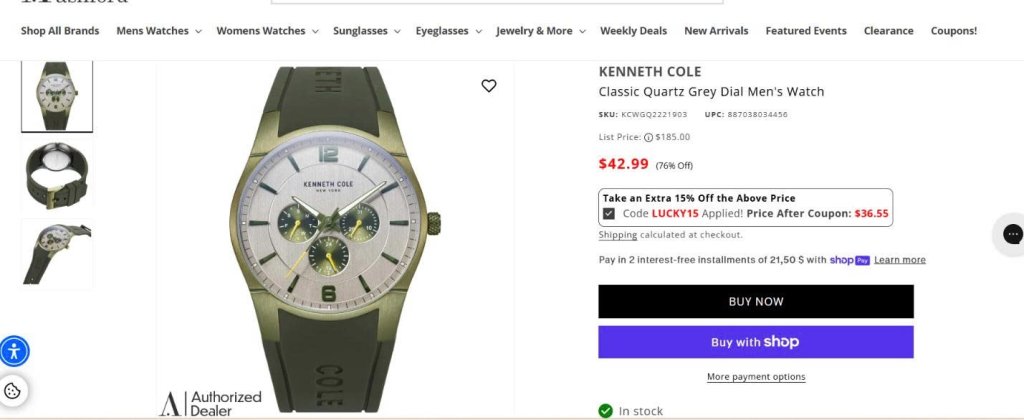Add watch to wishlist with heart icon

pos(488,86)
